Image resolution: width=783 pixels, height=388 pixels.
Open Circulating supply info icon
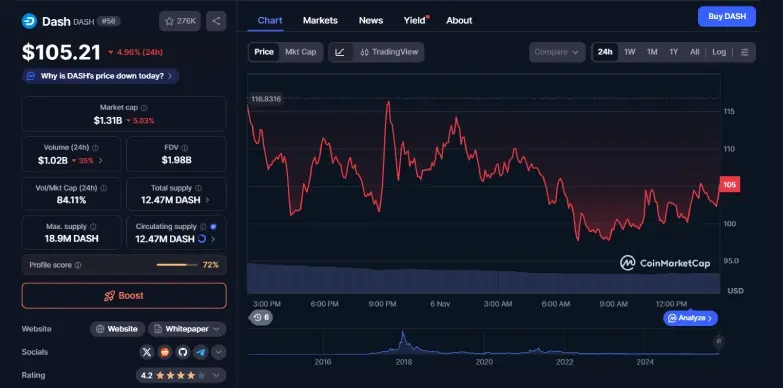coord(203,227)
